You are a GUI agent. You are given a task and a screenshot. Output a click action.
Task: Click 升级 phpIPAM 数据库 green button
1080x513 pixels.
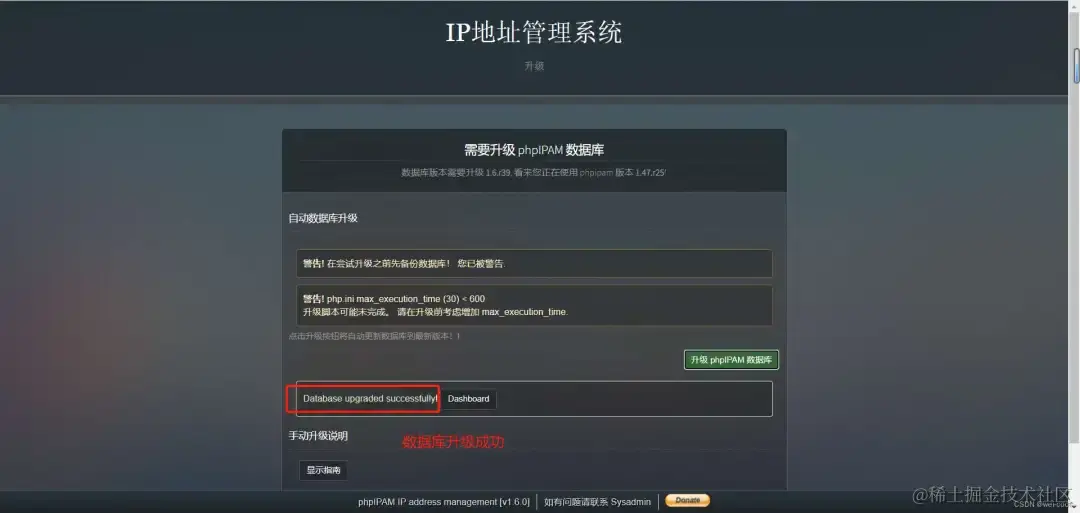pyautogui.click(x=731, y=359)
